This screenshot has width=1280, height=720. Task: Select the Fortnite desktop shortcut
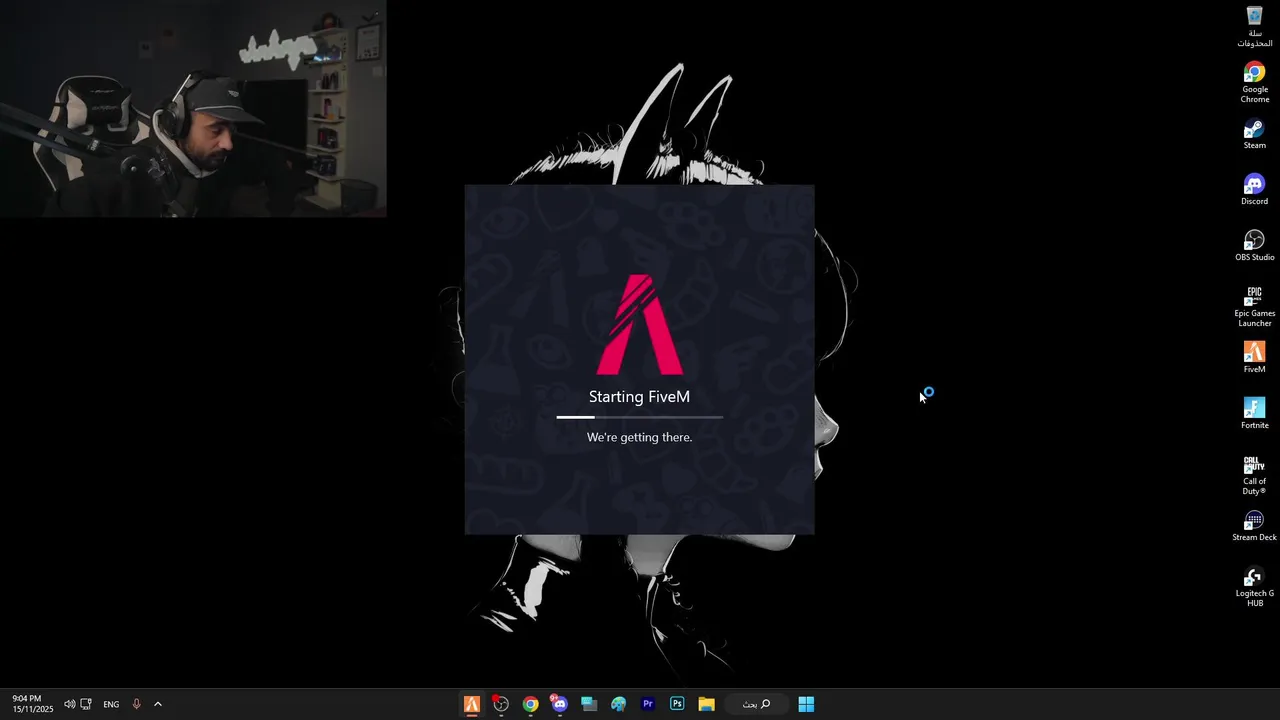pos(1254,414)
